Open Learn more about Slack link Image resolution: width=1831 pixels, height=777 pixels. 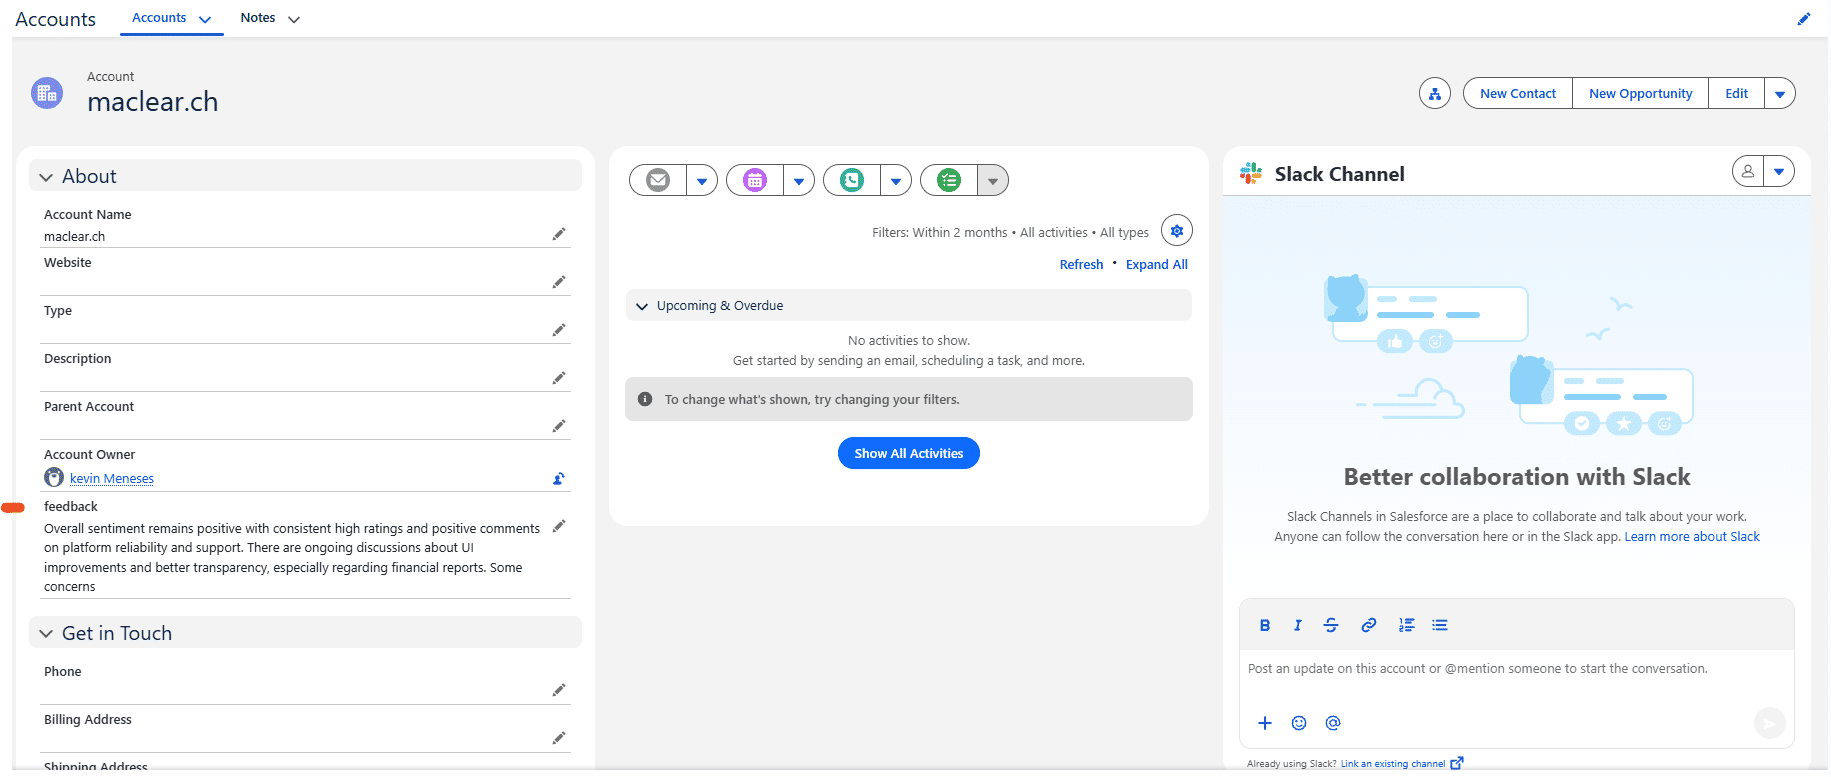pos(1692,537)
